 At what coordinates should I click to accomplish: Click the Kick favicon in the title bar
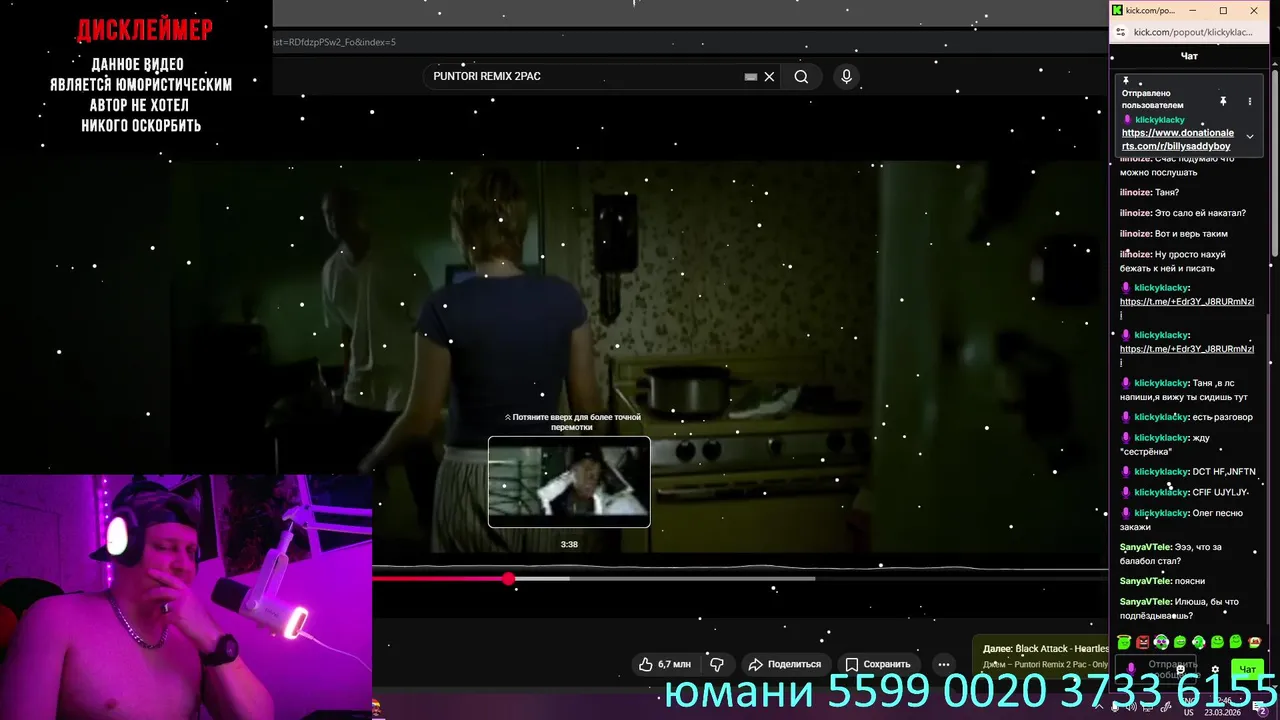[1117, 10]
